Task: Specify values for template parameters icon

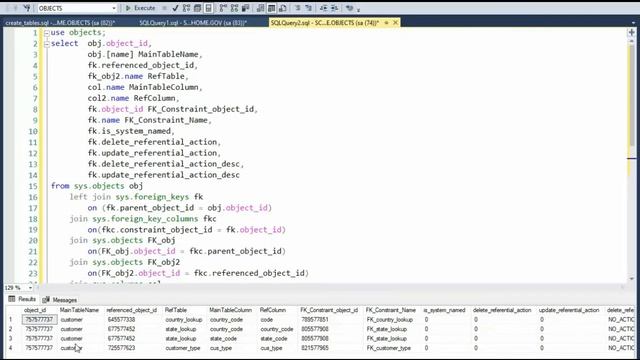Action: 349,8
